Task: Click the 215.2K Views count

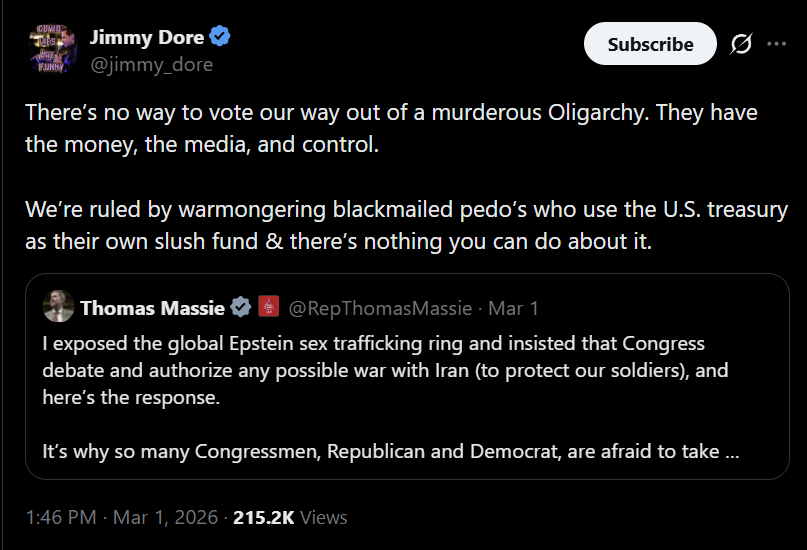Action: coord(290,517)
